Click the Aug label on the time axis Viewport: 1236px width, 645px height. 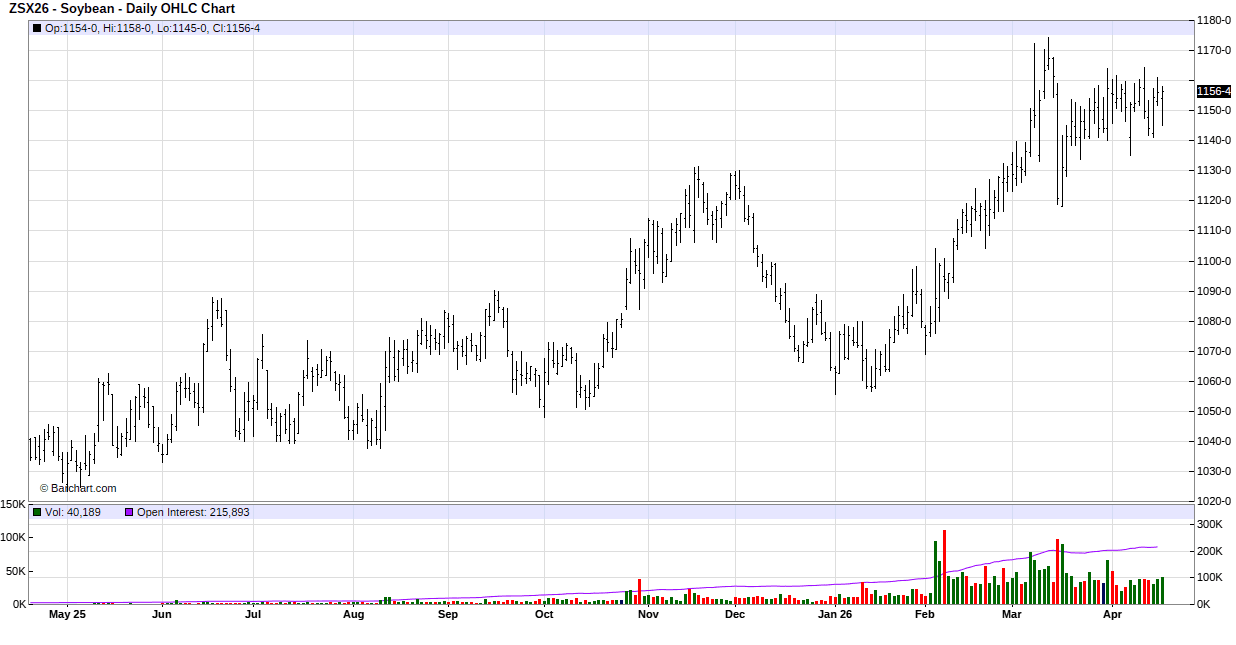353,615
